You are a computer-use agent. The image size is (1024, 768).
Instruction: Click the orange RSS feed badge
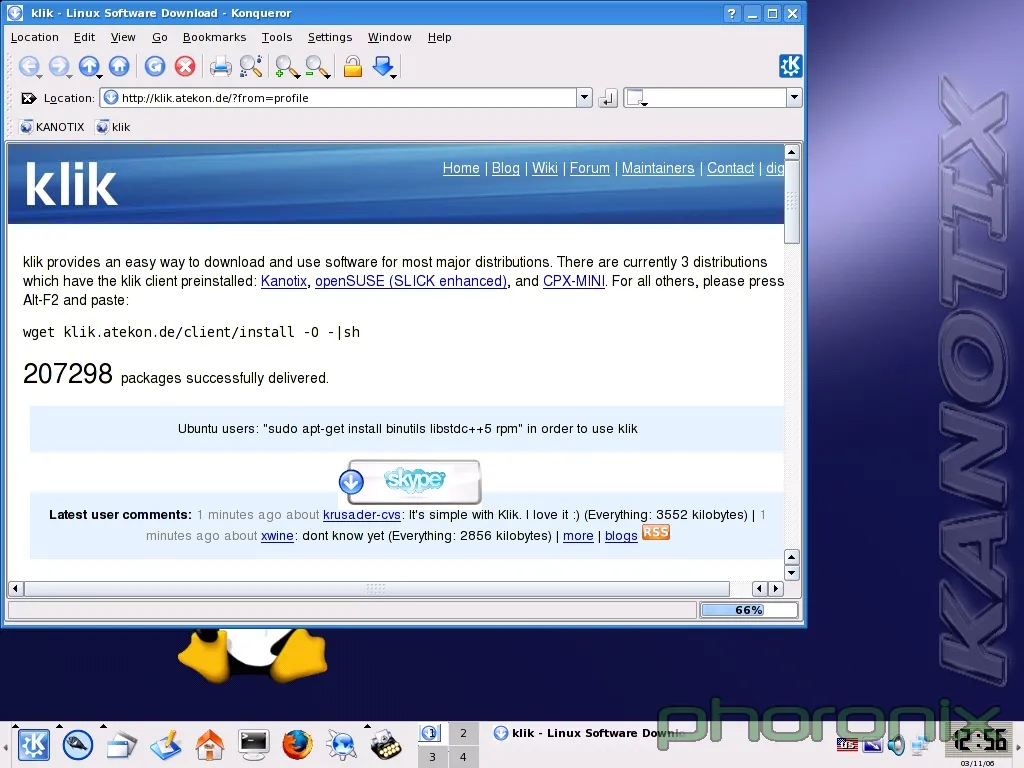pyautogui.click(x=656, y=532)
